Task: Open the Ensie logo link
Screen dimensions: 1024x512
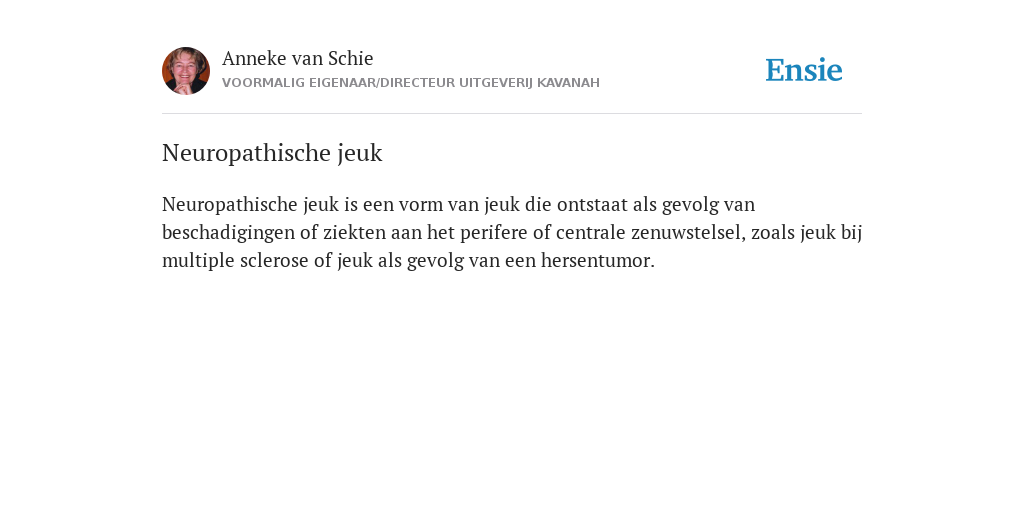Action: (x=804, y=70)
